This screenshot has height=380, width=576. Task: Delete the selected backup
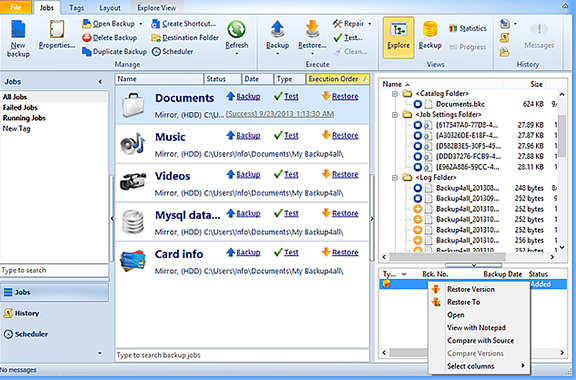pyautogui.click(x=109, y=38)
